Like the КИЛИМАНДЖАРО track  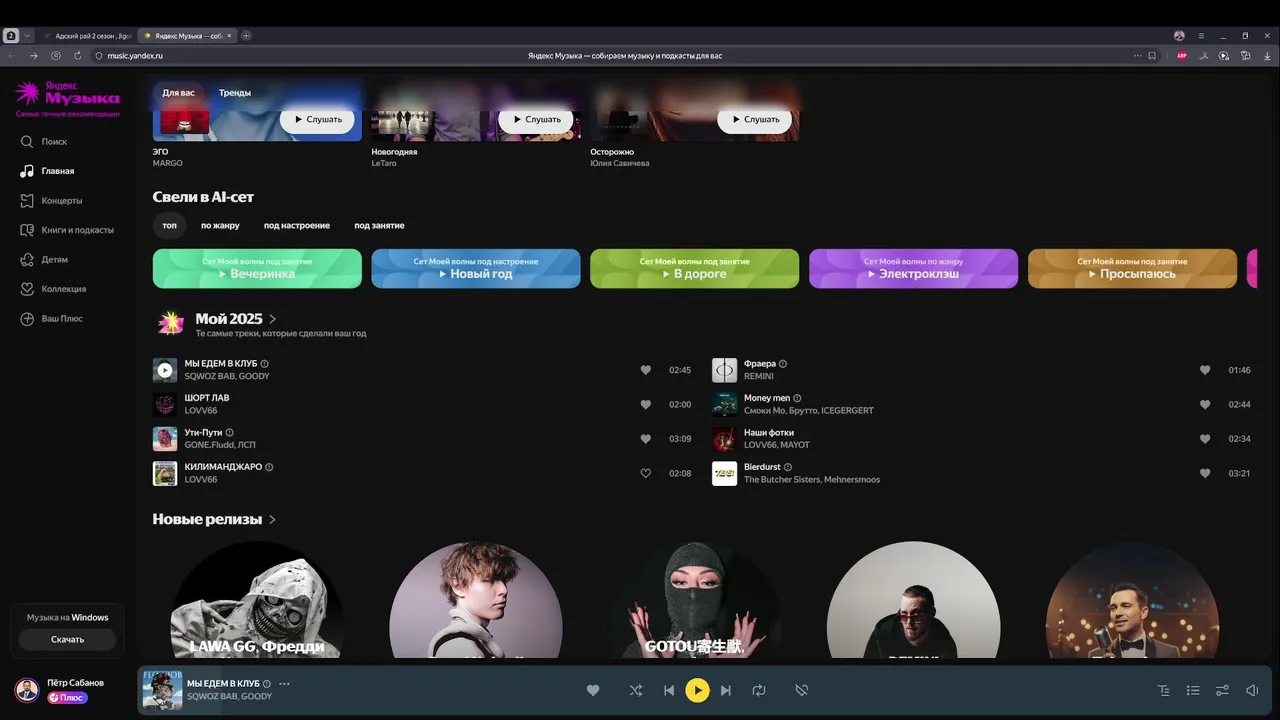(646, 473)
